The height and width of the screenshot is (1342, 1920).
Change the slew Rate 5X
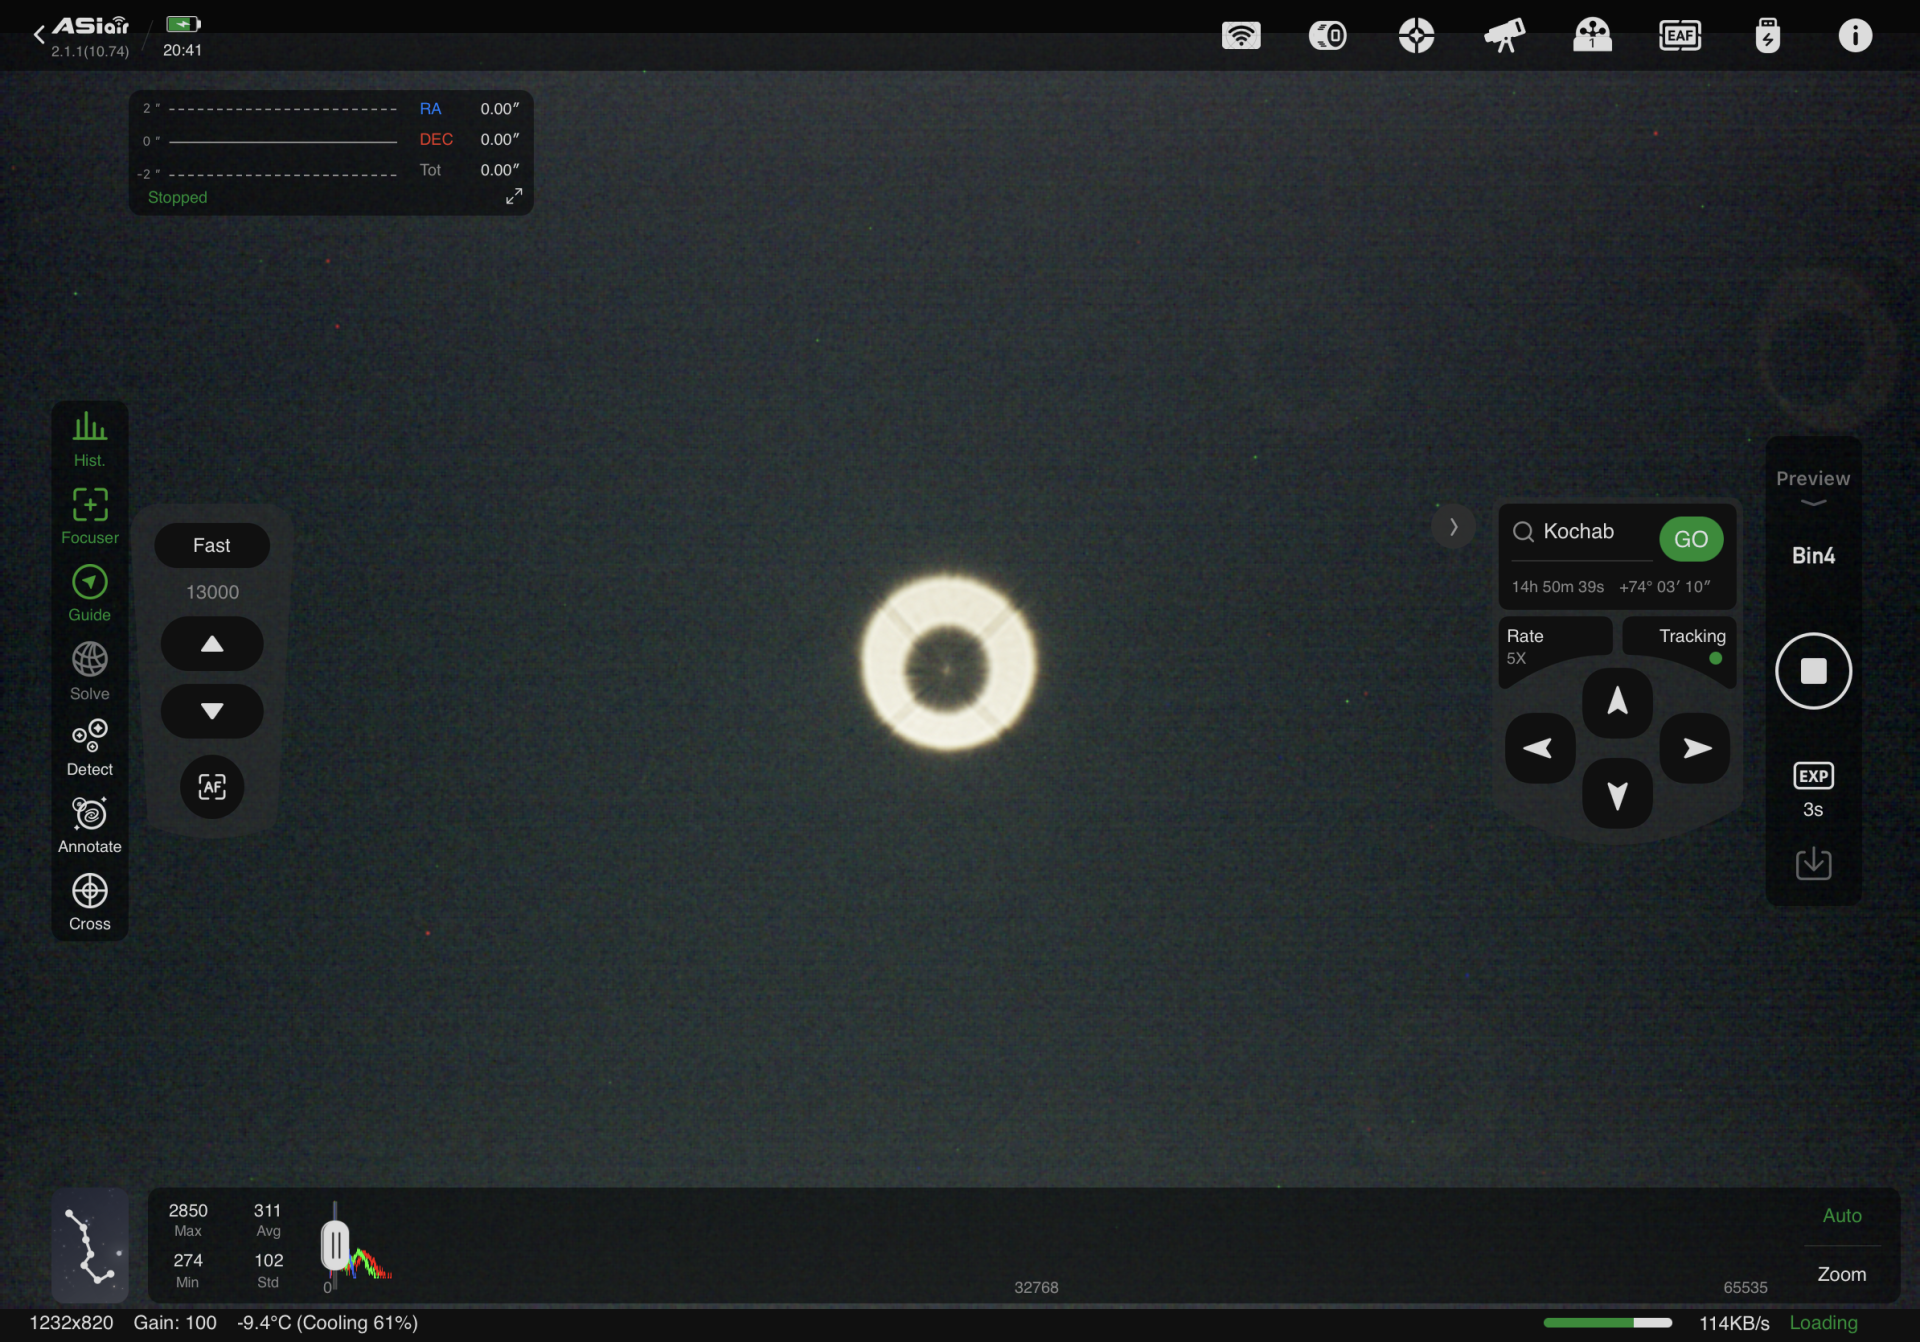point(1555,646)
